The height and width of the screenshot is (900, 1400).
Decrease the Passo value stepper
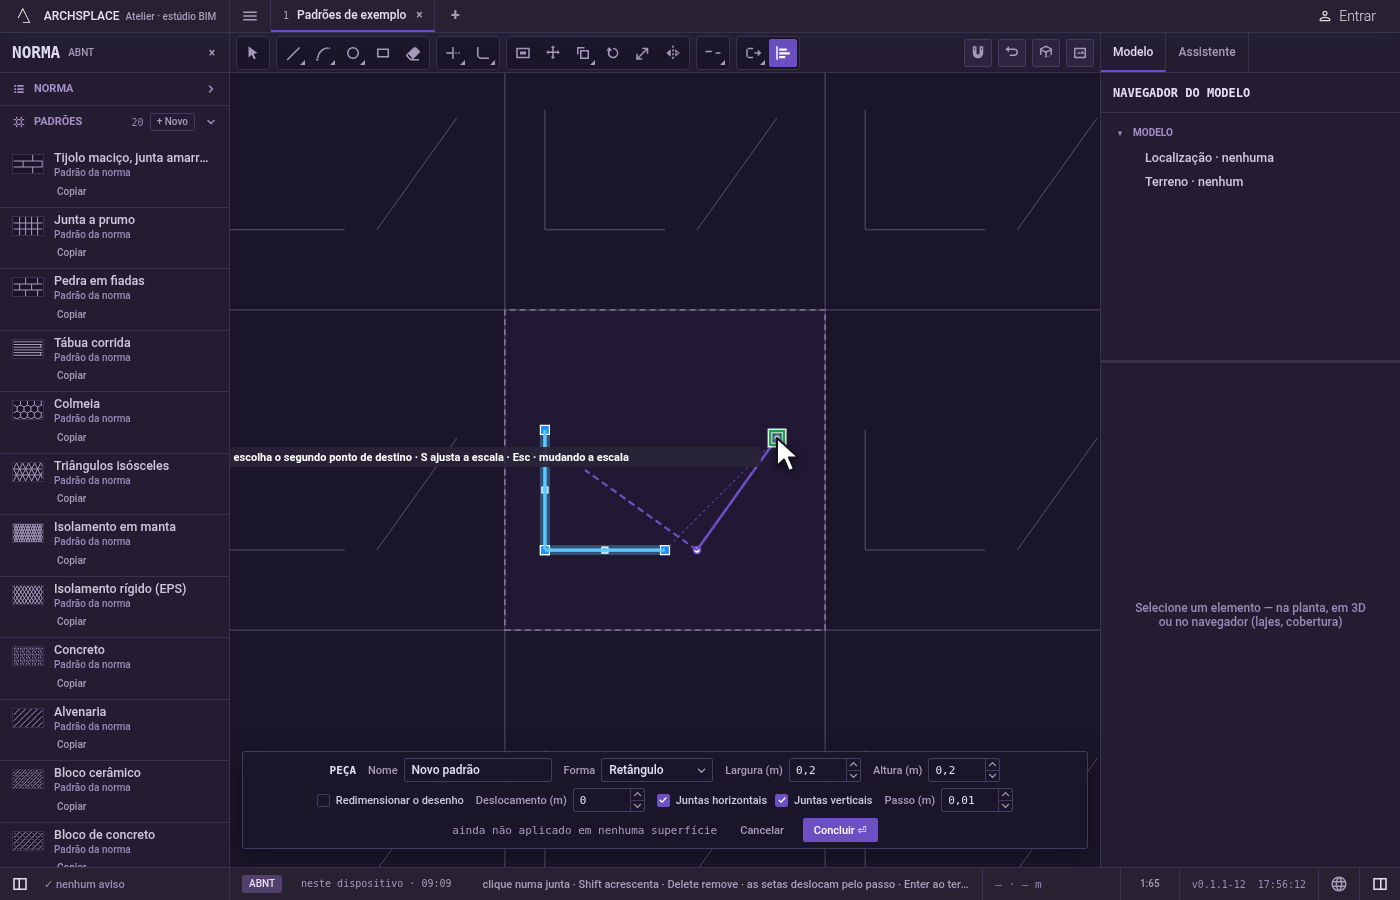click(1005, 806)
